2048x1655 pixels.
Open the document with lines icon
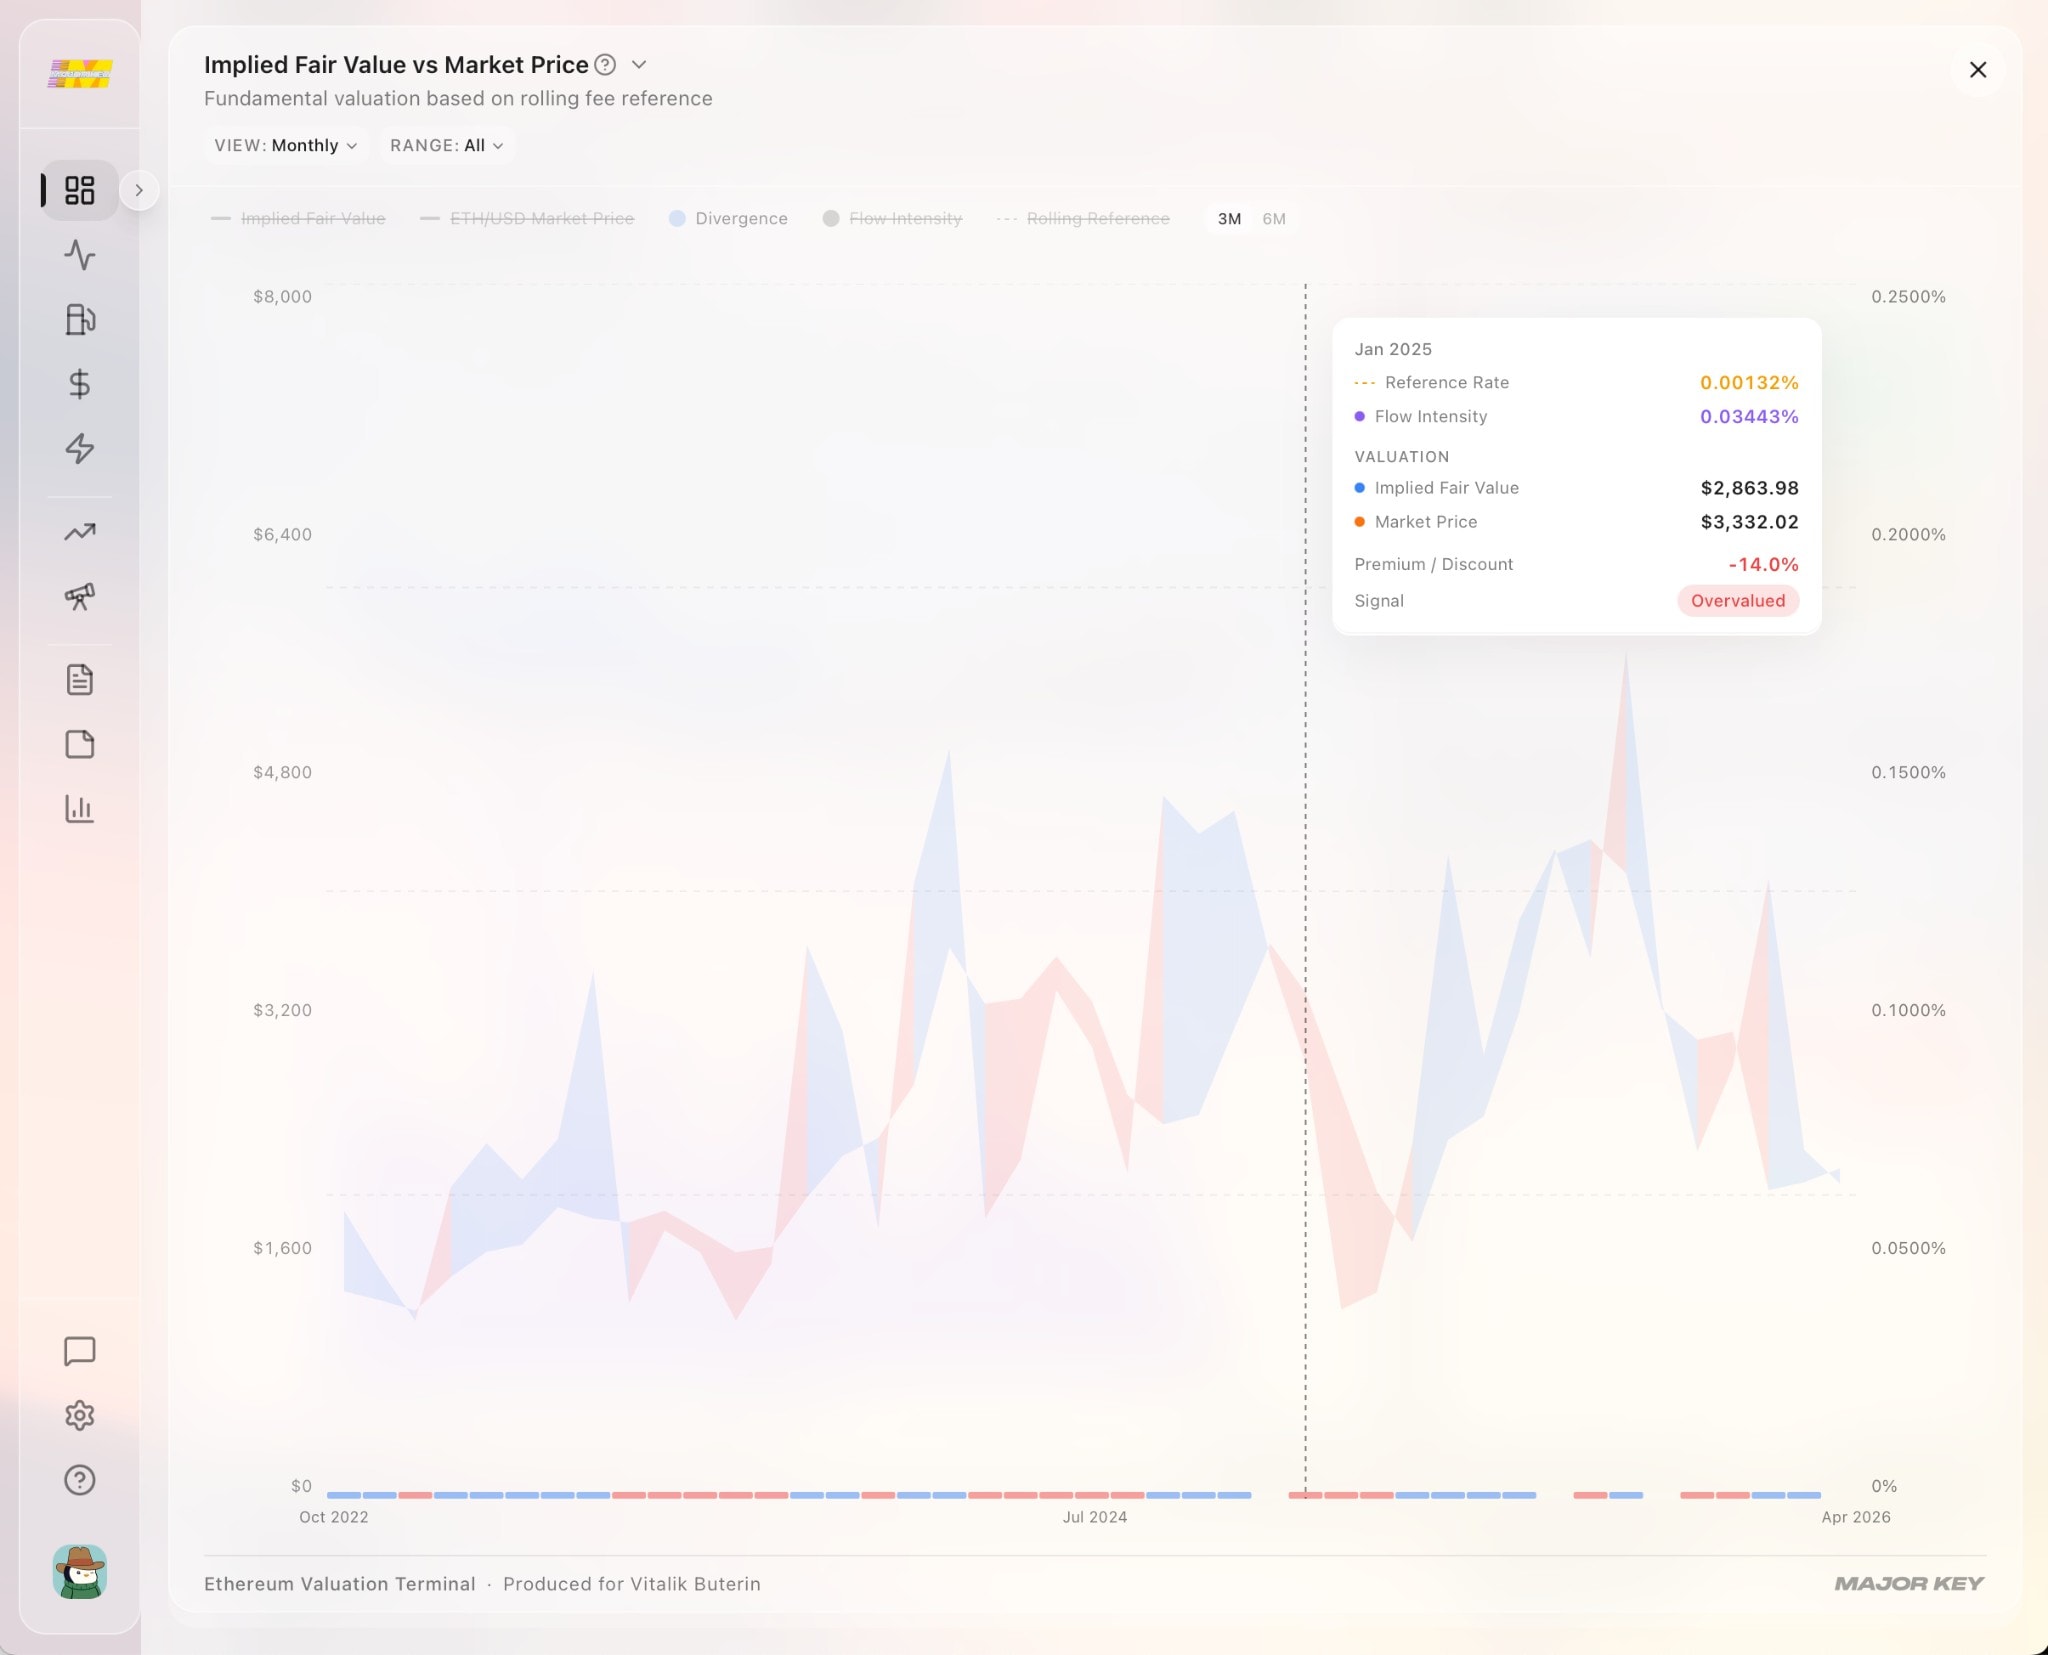(79, 680)
